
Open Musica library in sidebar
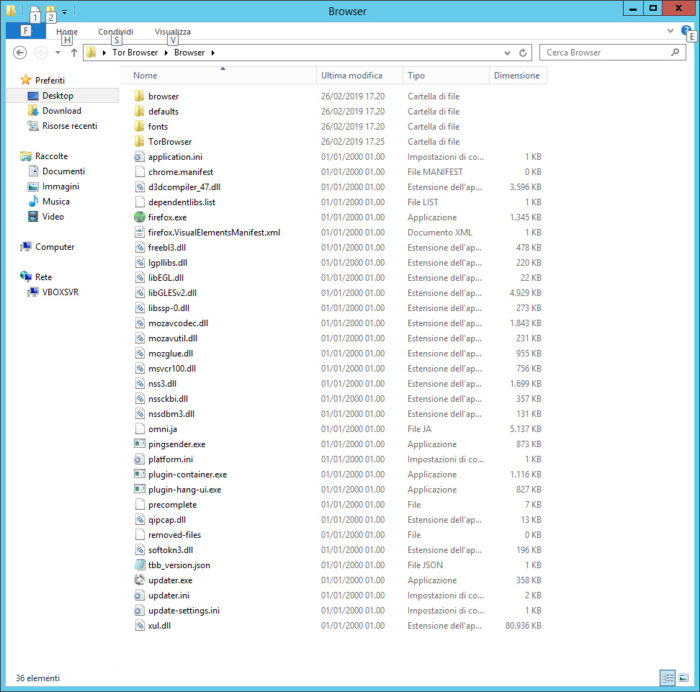point(56,201)
